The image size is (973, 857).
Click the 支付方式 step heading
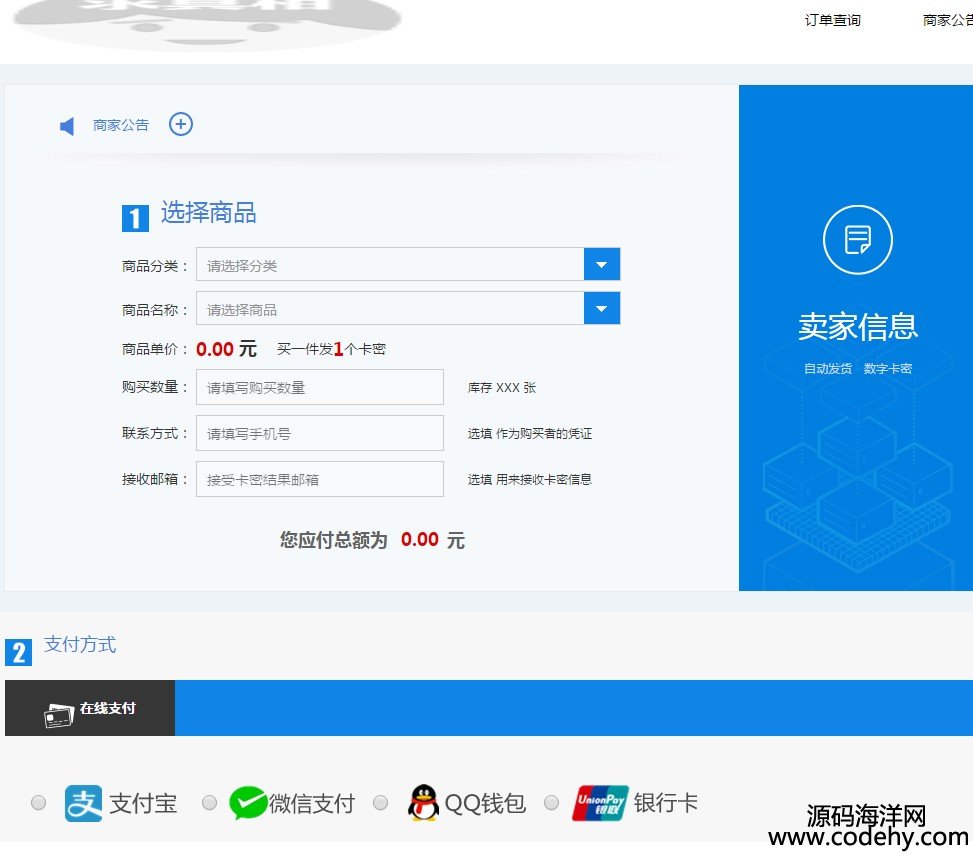point(80,645)
